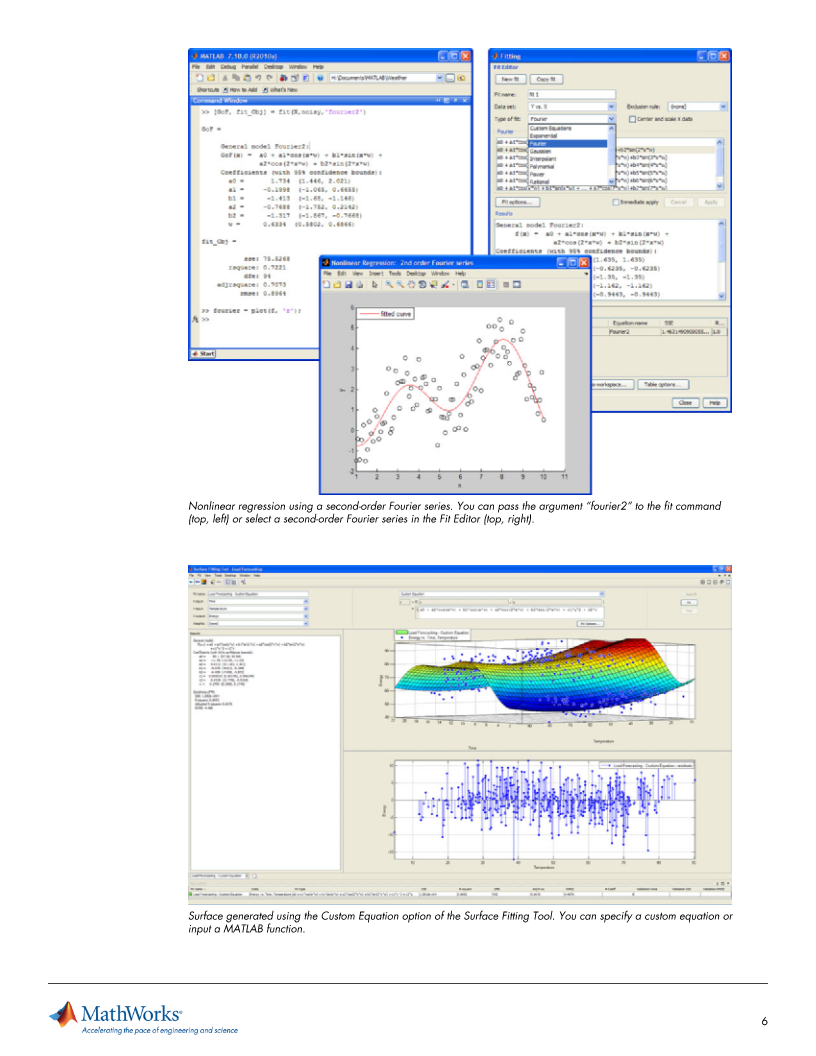This screenshot has width=816, height=1056.
Task: Click the Cut scissors icon in MATLAB toolbar
Action: 225,78
